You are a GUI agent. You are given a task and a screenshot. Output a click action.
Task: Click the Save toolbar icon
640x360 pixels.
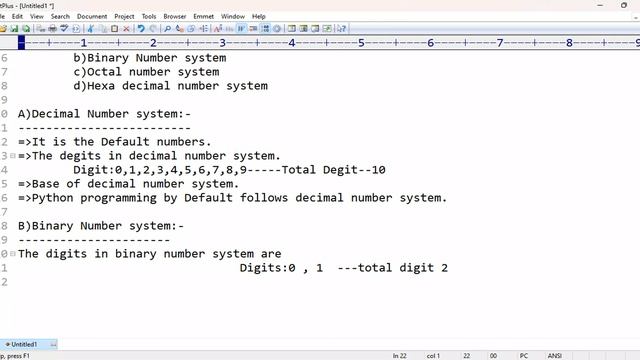pyautogui.click(x=14, y=29)
